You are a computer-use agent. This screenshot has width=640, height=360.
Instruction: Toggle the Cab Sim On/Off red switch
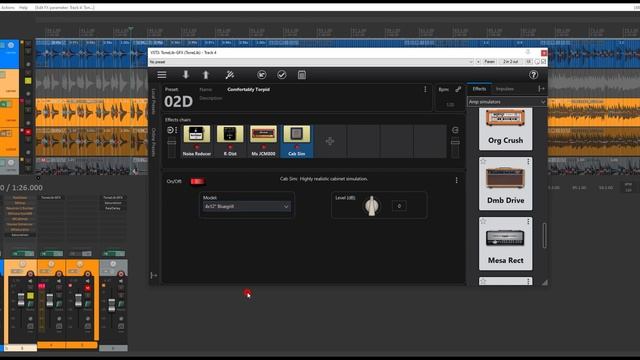click(x=198, y=181)
